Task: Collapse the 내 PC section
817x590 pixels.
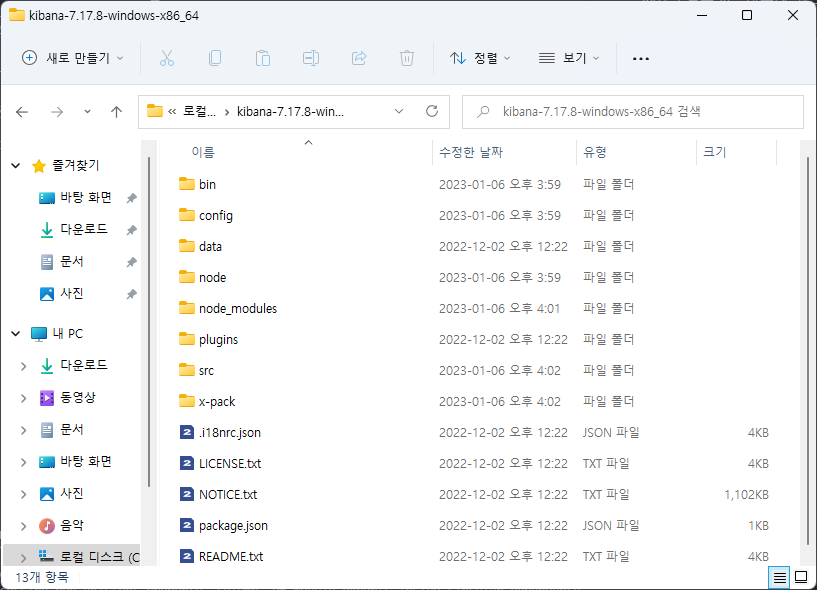Action: [16, 334]
